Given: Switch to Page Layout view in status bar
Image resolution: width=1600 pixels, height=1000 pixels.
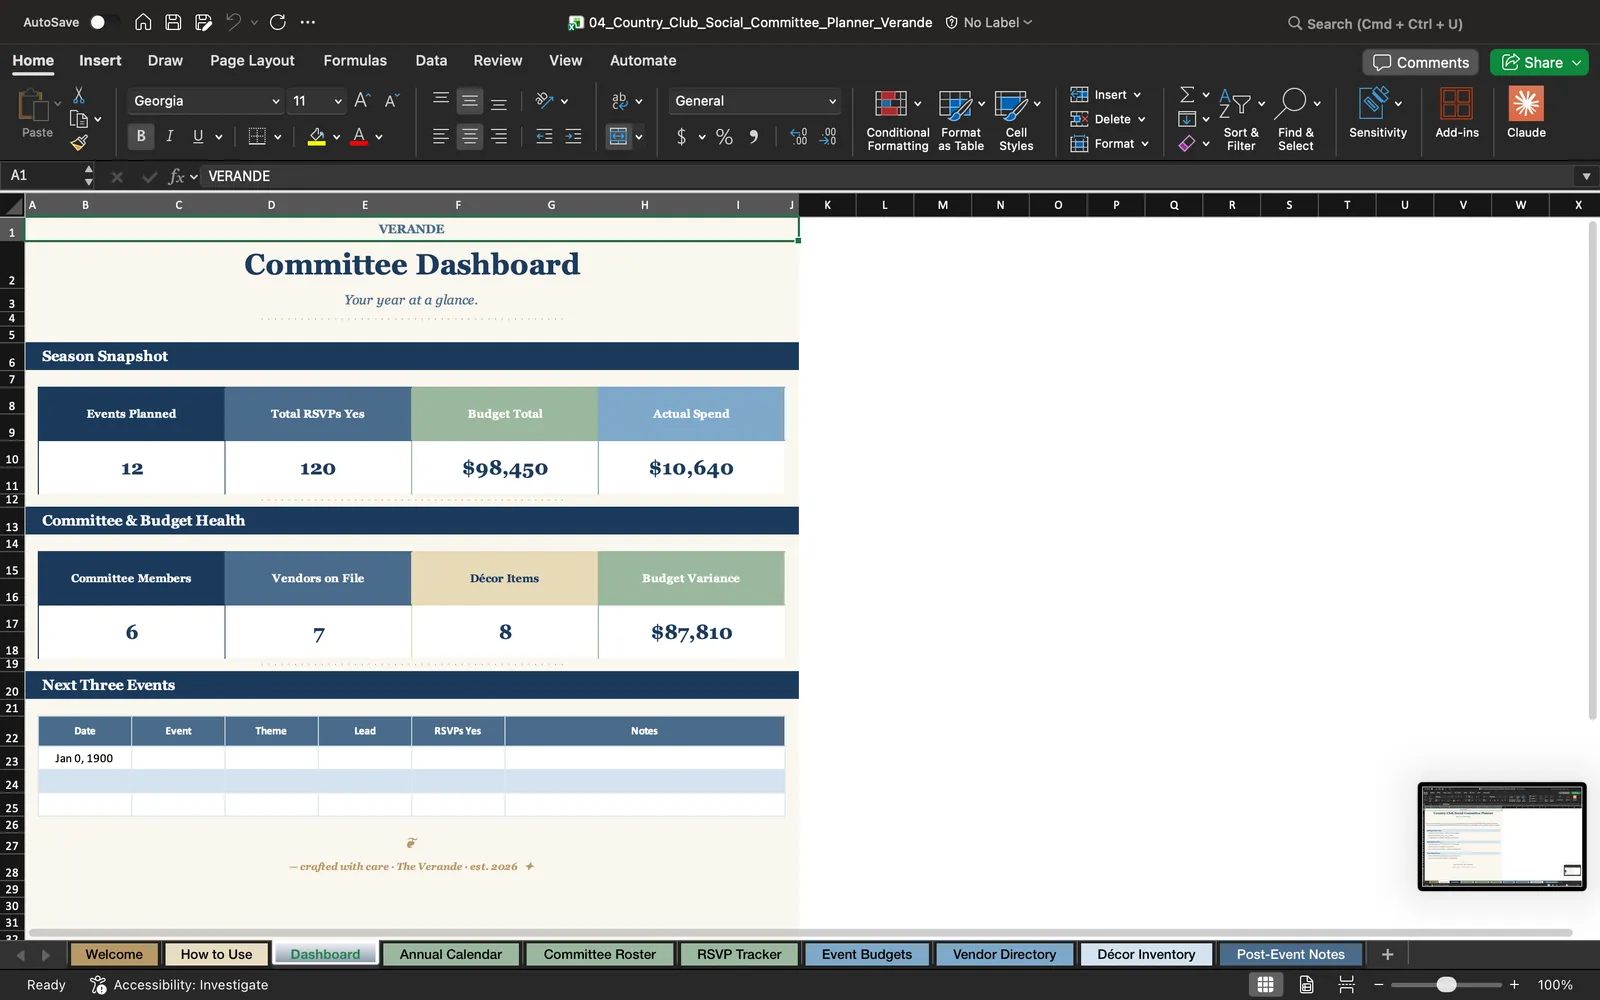Looking at the screenshot, I should coord(1306,985).
